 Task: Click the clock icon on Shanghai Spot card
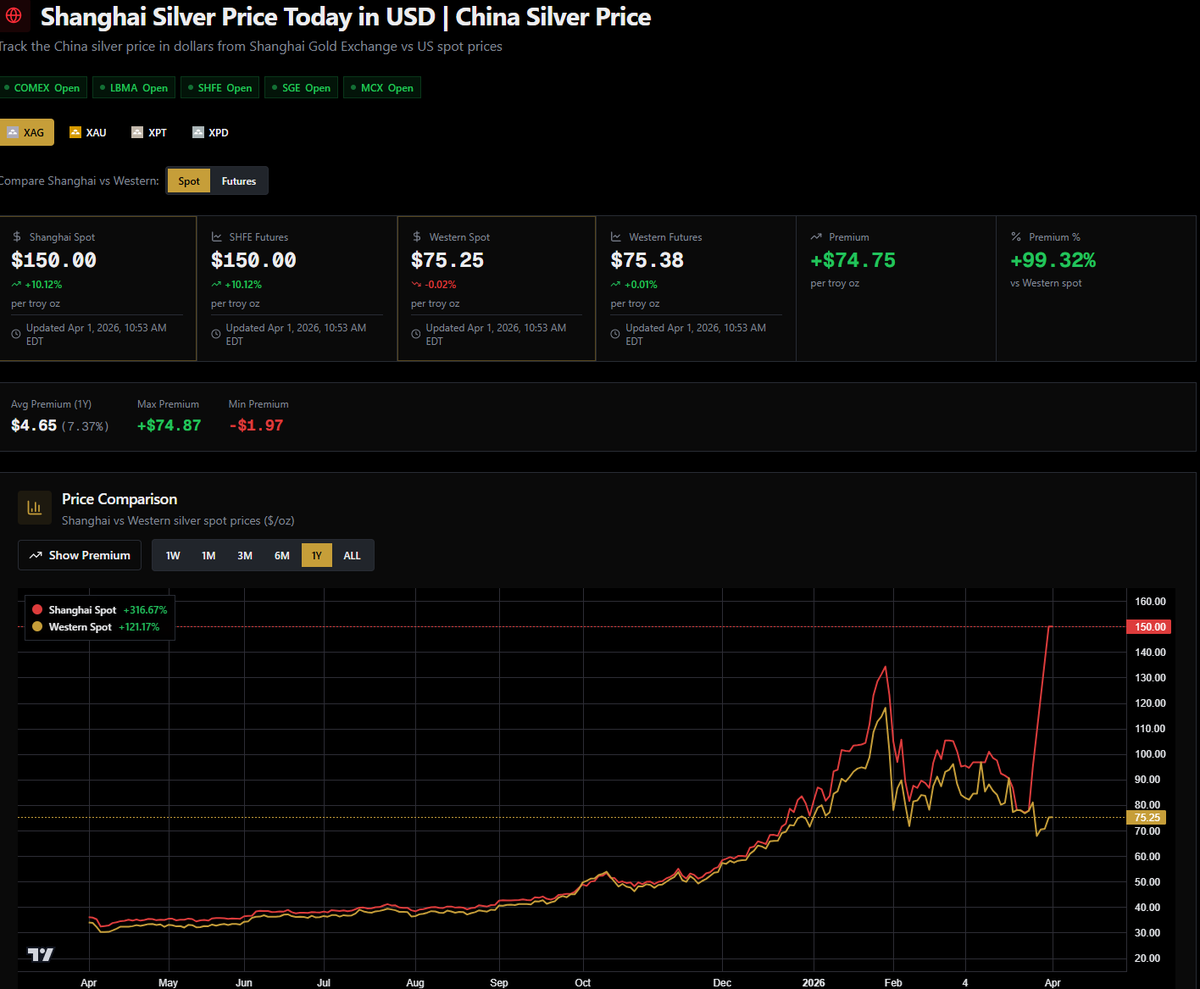coord(16,334)
